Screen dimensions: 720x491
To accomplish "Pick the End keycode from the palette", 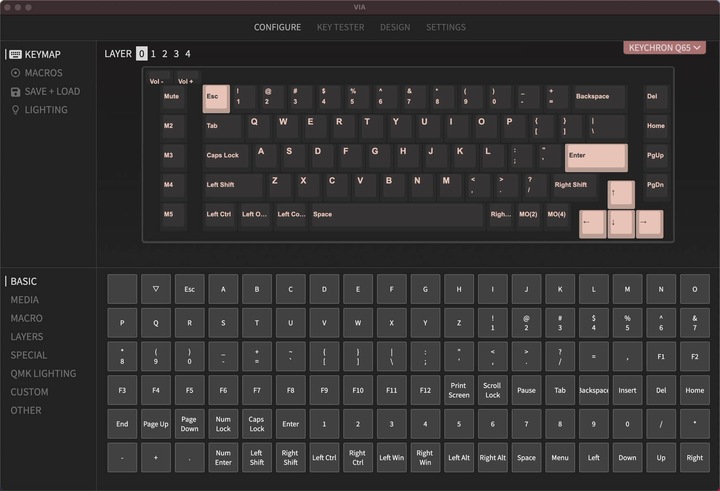I will point(122,423).
